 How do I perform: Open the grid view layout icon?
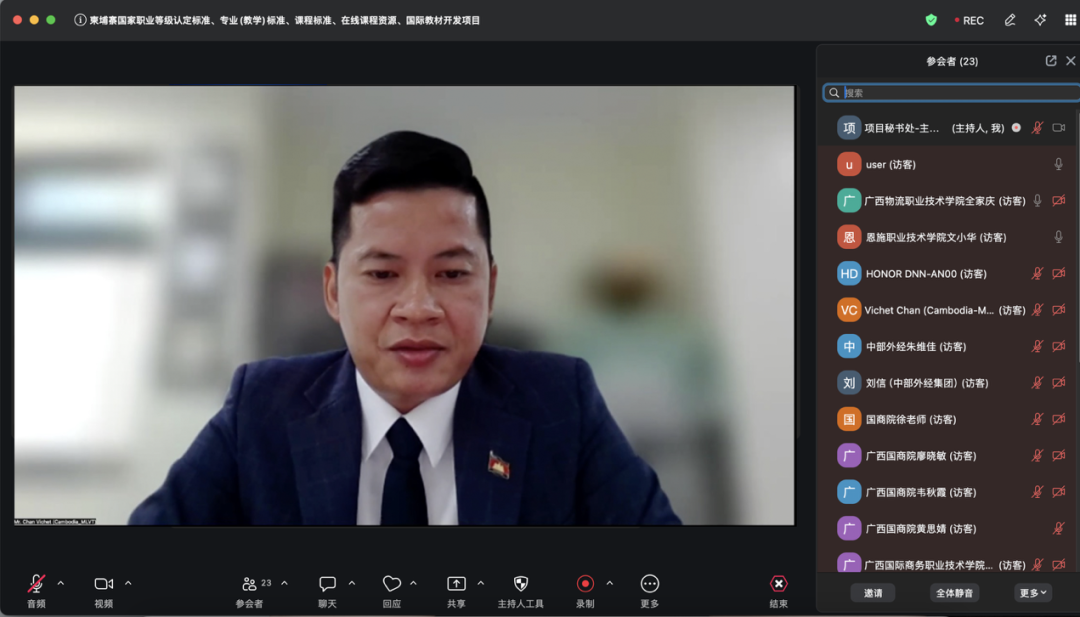click(1070, 20)
